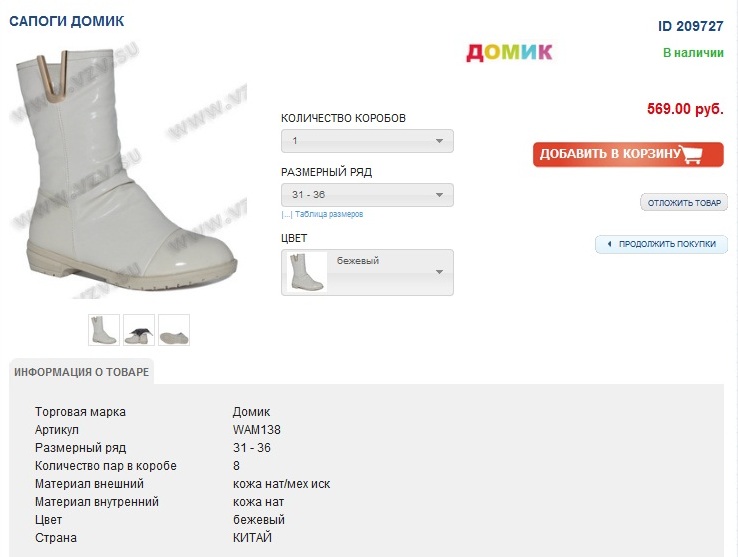The image size is (738, 557).
Task: Select the first thumbnail showing boot side view
Action: (x=104, y=330)
